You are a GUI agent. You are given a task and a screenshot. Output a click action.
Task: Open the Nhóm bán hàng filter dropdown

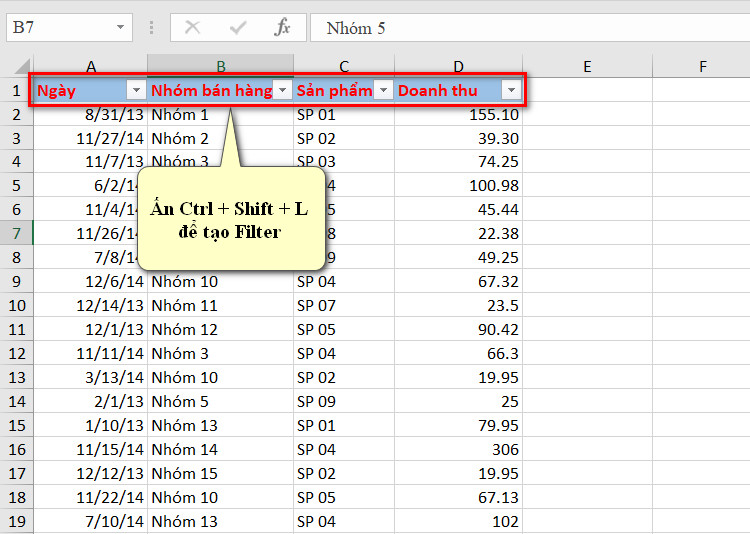(283, 90)
